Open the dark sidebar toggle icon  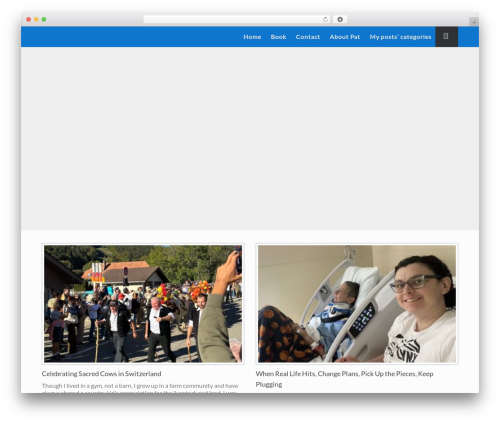point(446,36)
